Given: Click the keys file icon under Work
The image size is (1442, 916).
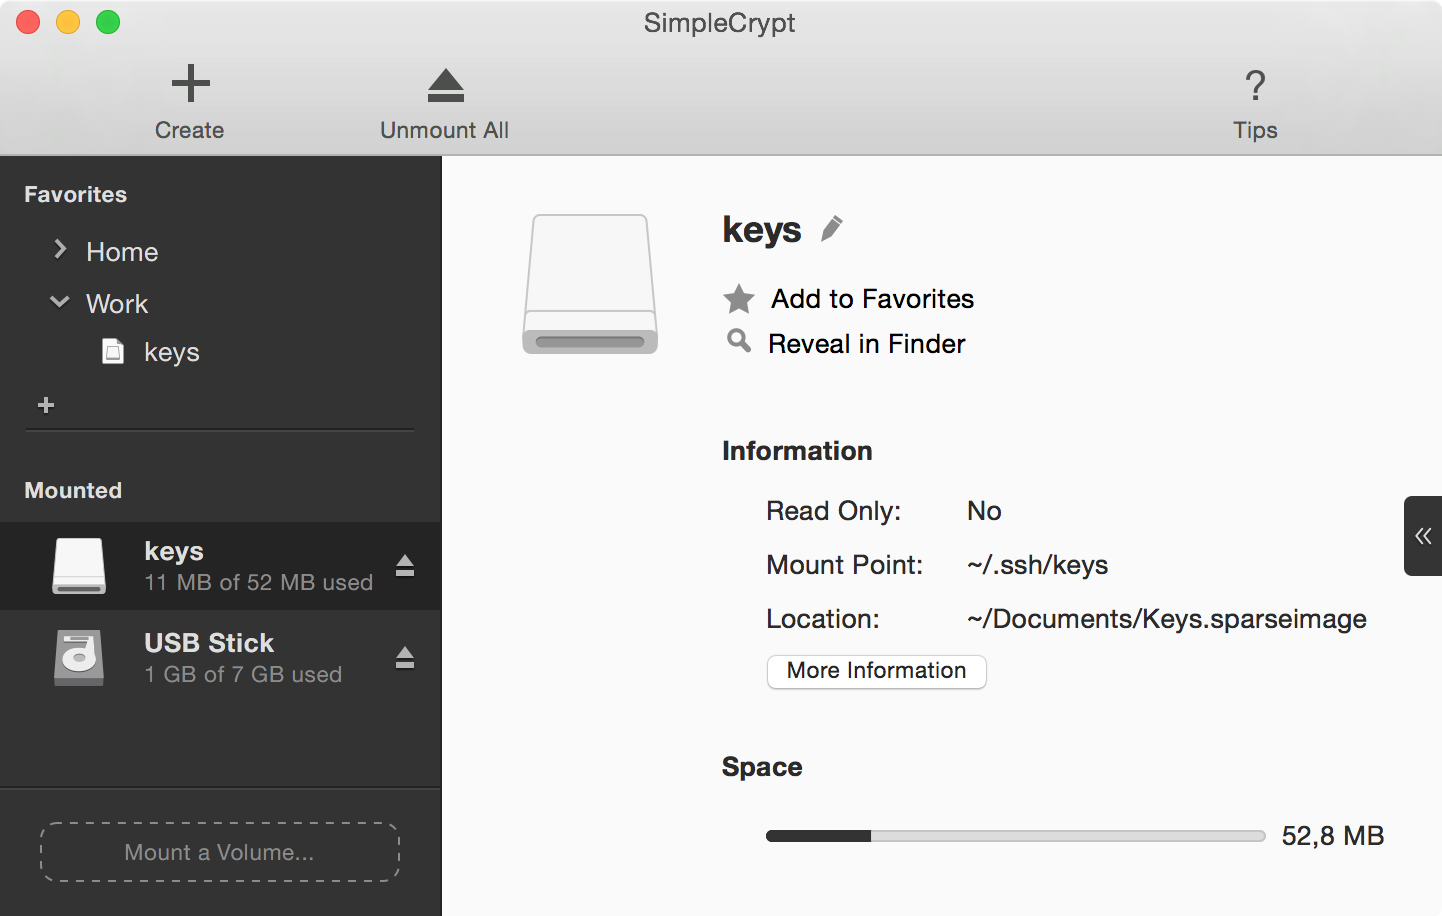Looking at the screenshot, I should pos(113,351).
